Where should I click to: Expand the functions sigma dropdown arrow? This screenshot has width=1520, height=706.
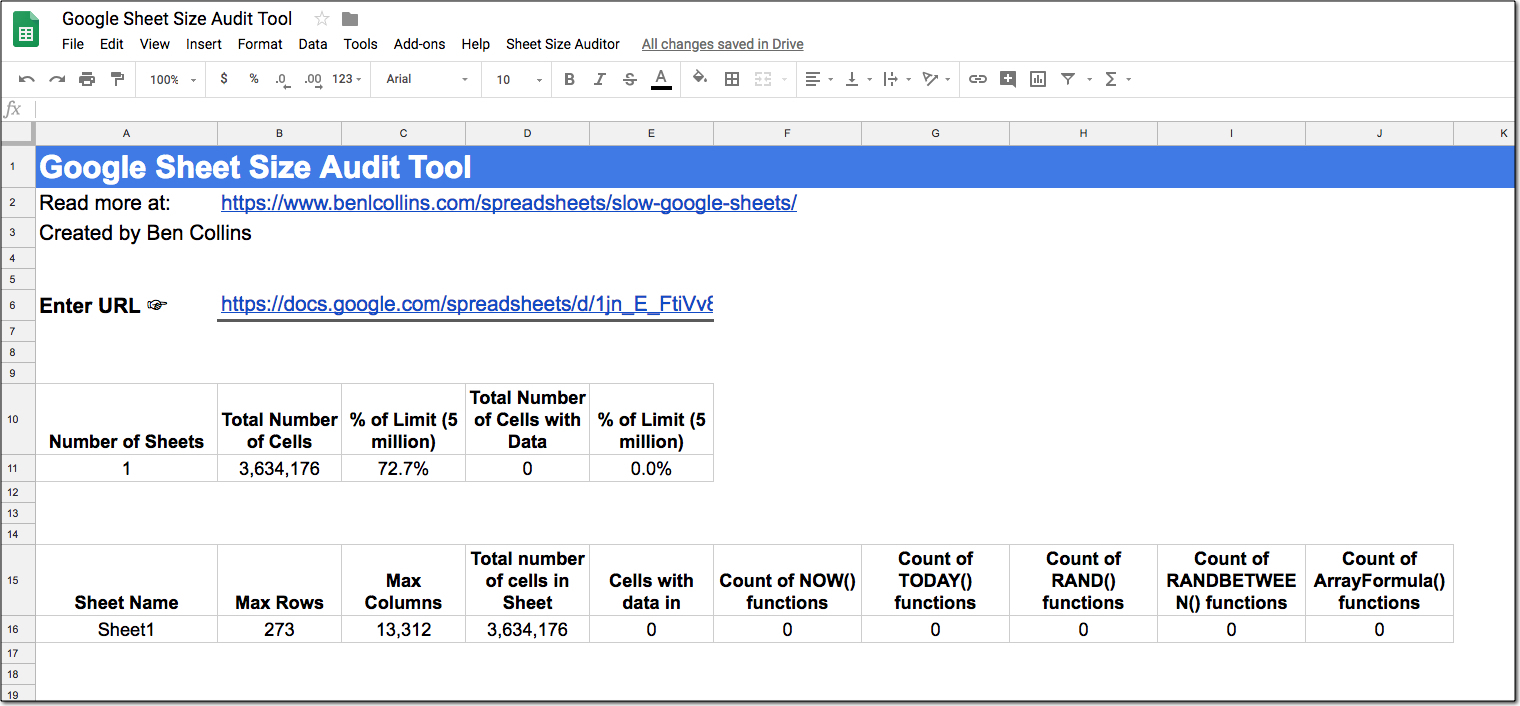[x=1129, y=80]
